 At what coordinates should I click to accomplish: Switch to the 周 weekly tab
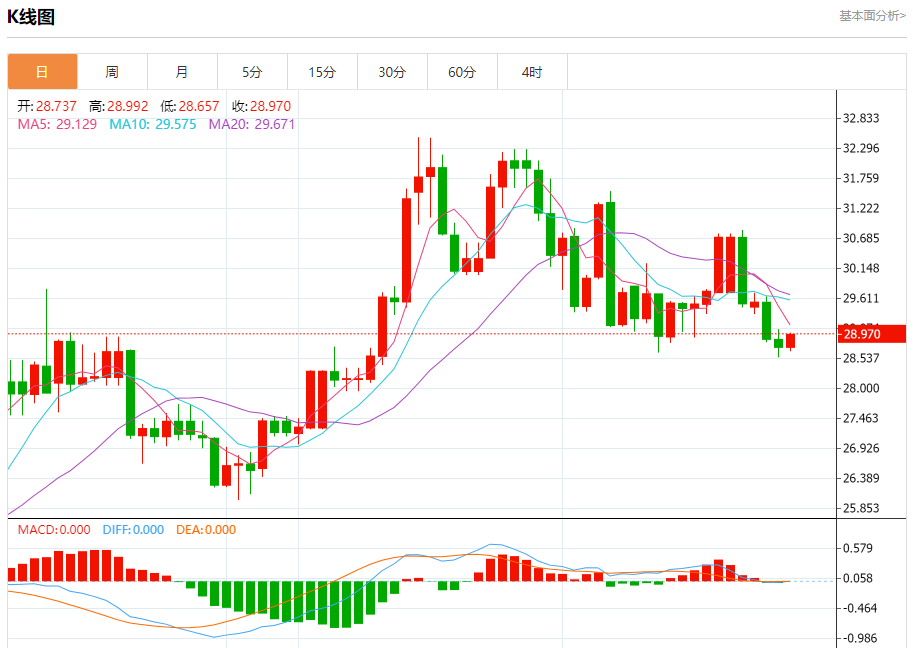coord(112,72)
